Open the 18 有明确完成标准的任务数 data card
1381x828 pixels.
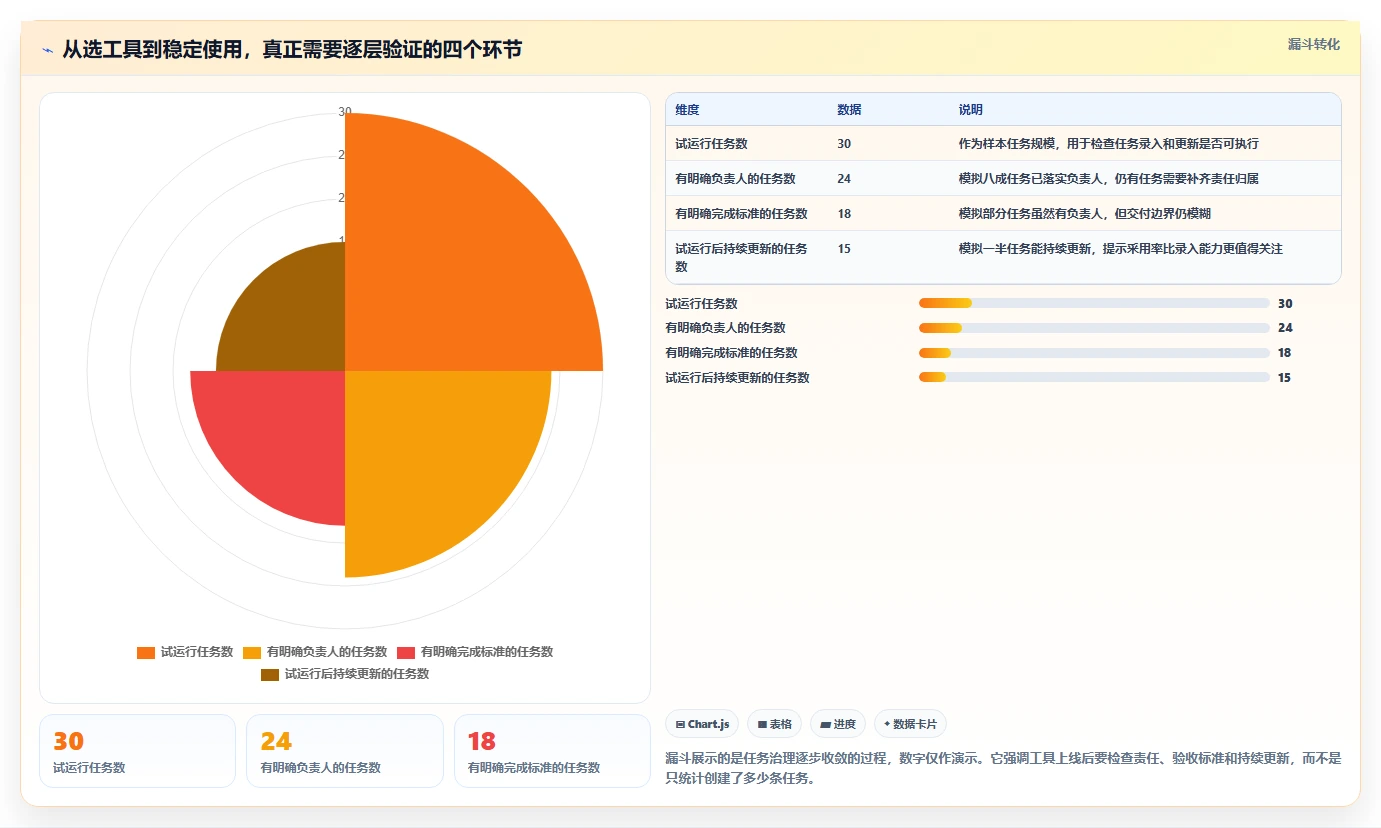[x=552, y=751]
